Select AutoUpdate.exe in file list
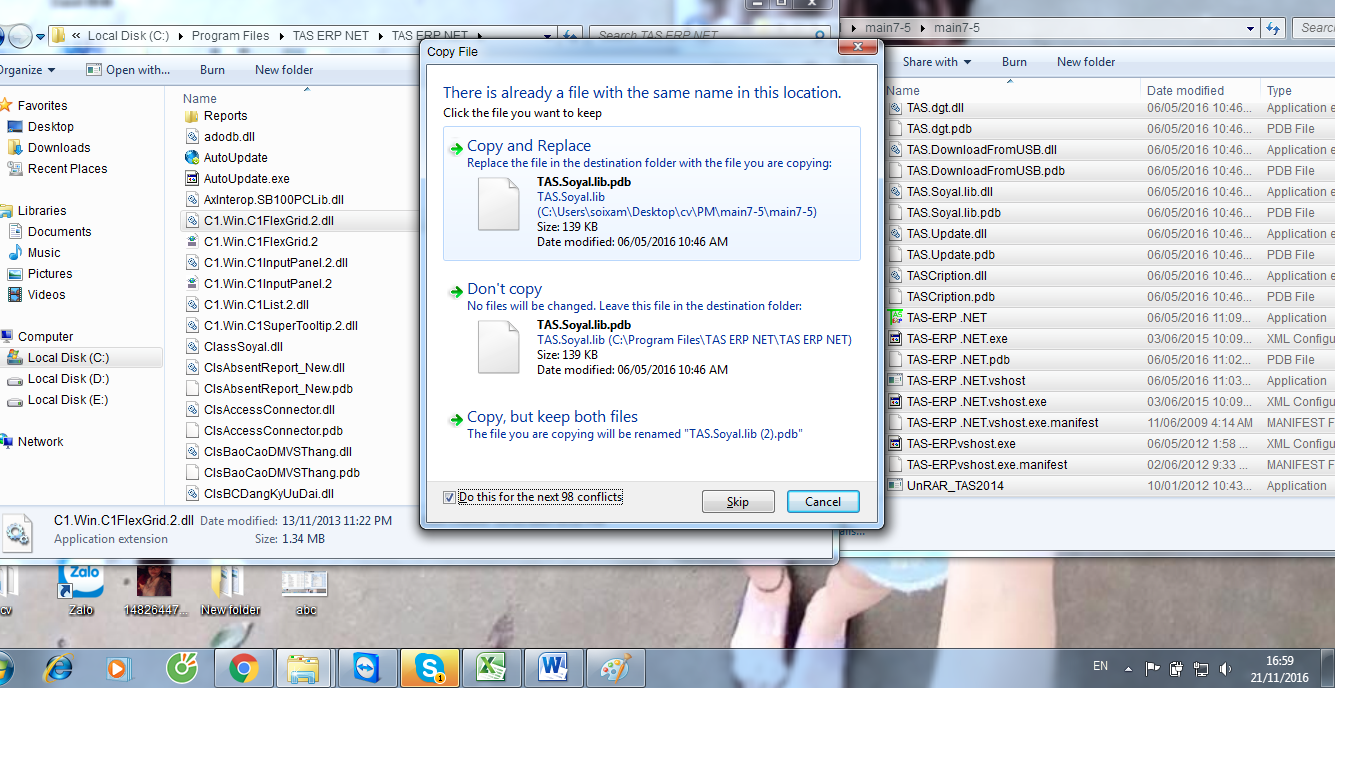 tap(246, 179)
